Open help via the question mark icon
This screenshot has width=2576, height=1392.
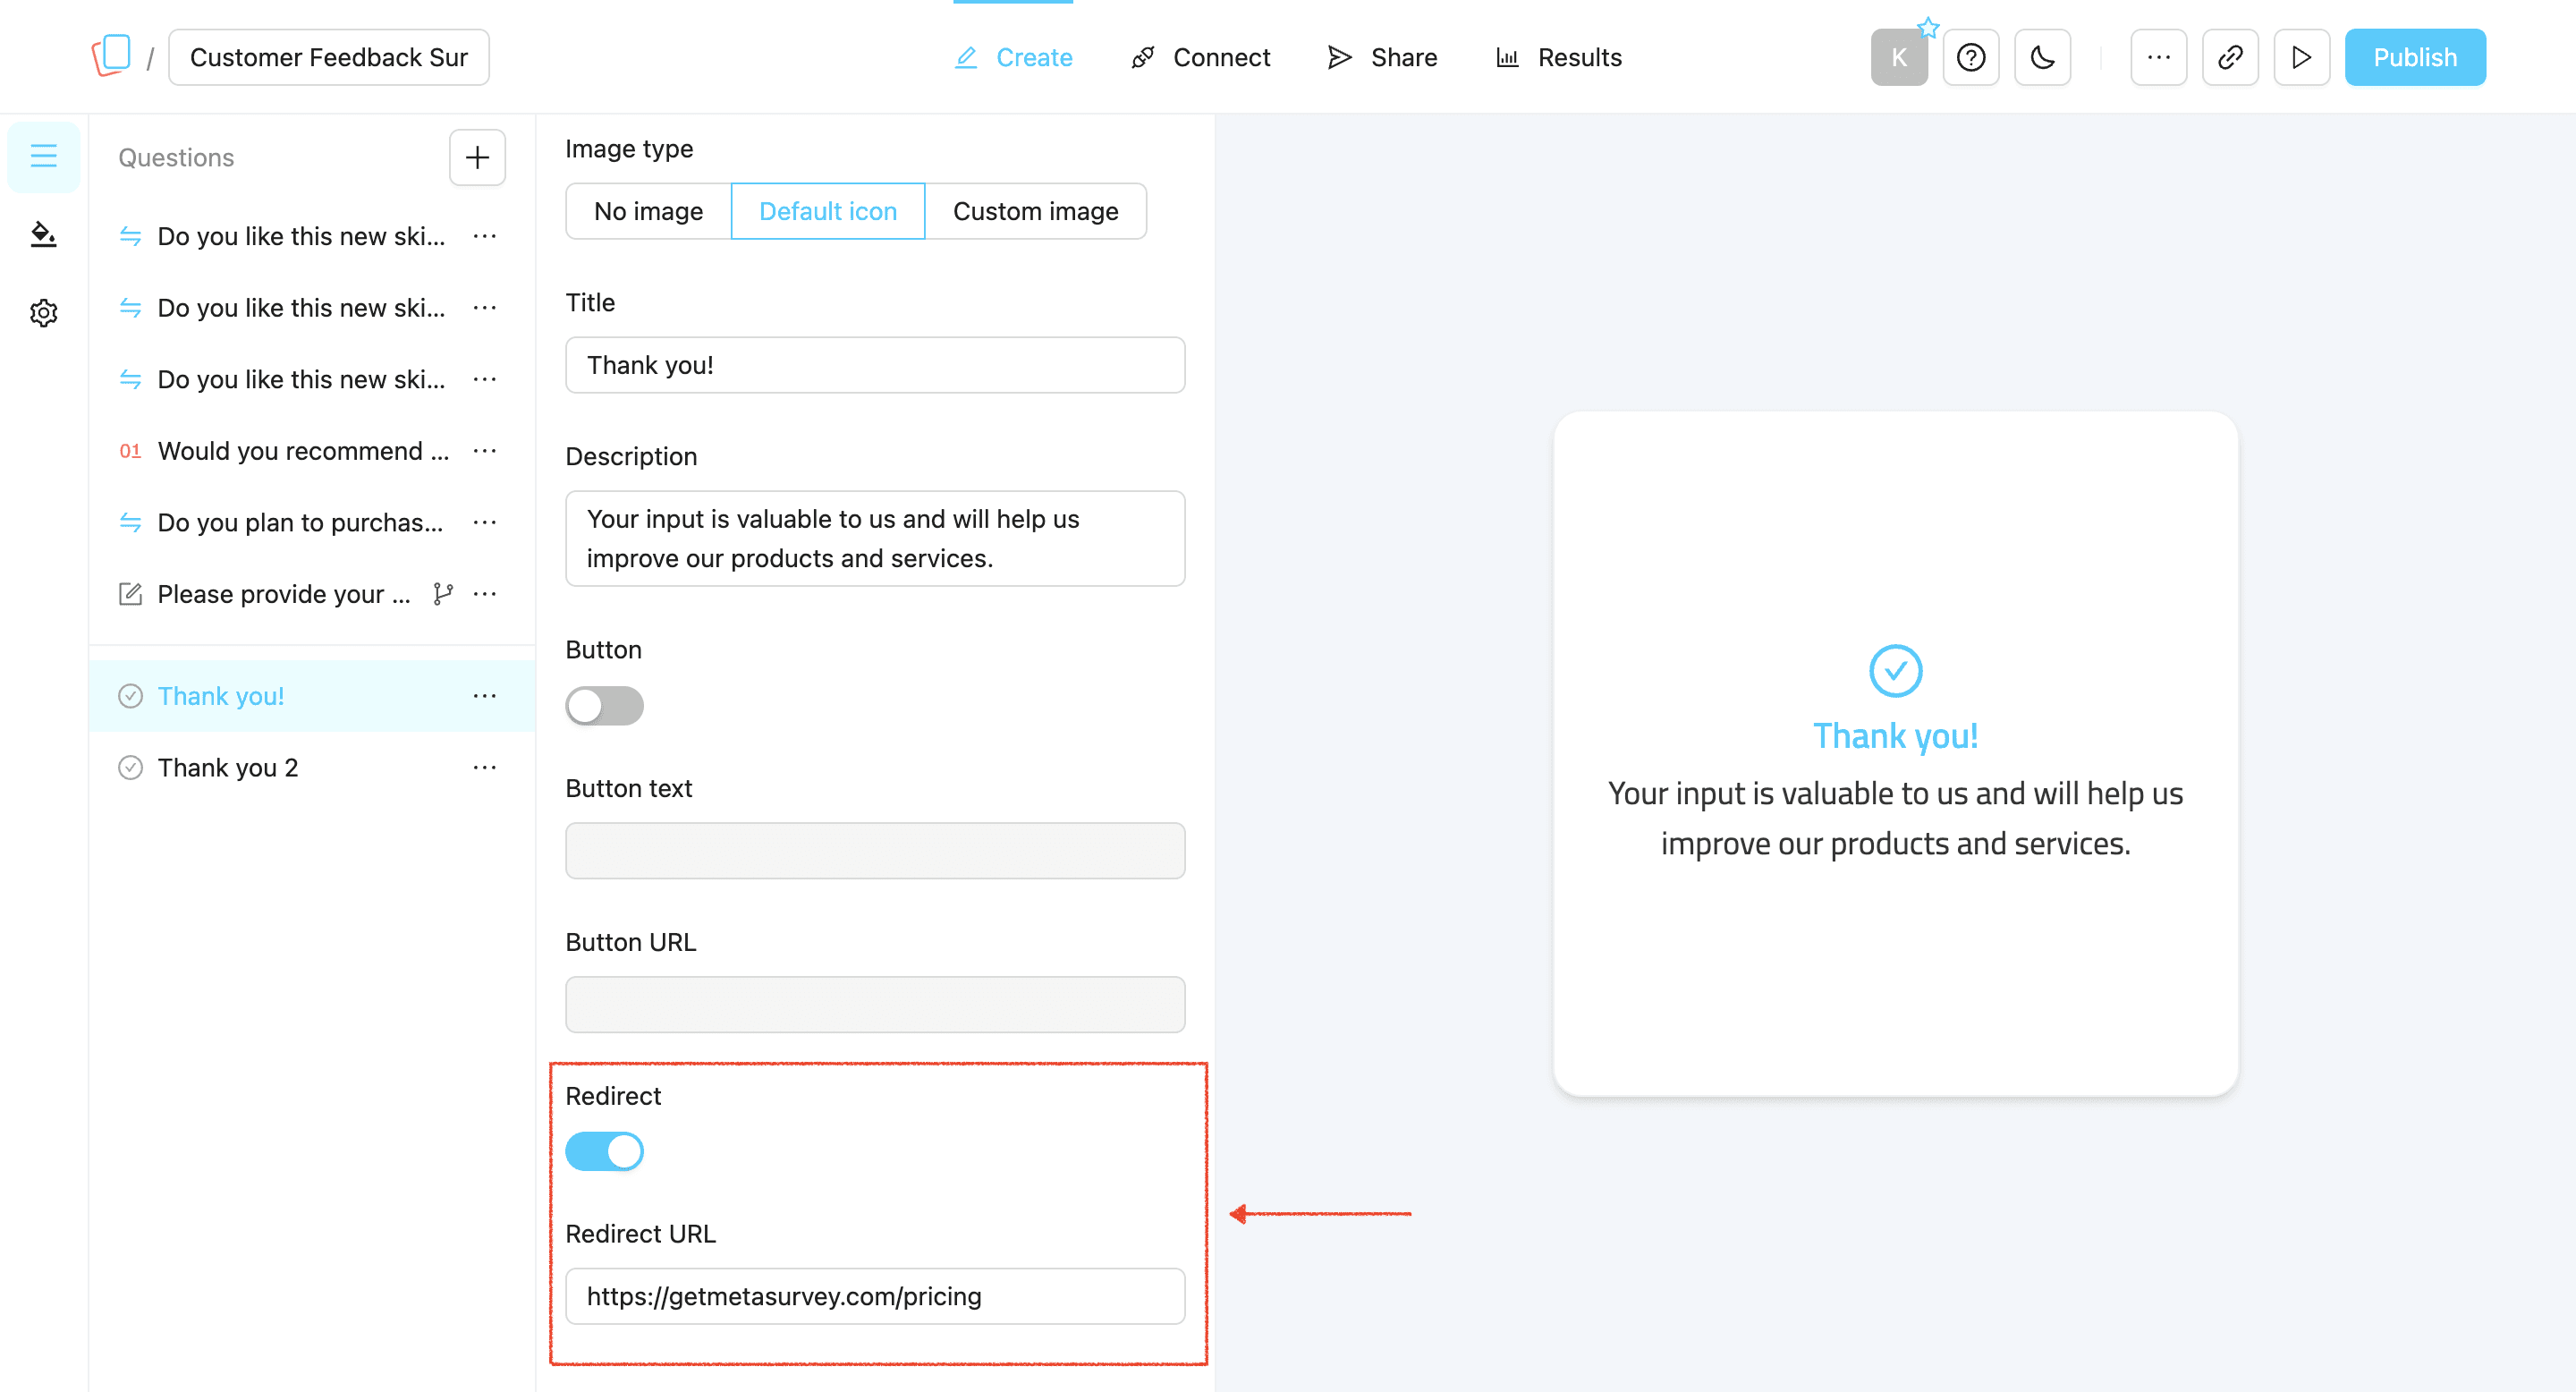pos(1971,57)
